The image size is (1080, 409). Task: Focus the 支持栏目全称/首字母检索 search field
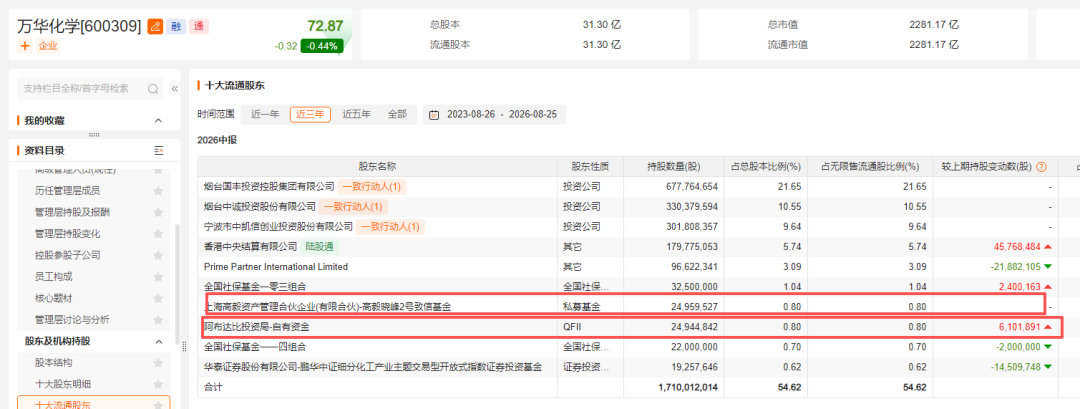point(90,89)
